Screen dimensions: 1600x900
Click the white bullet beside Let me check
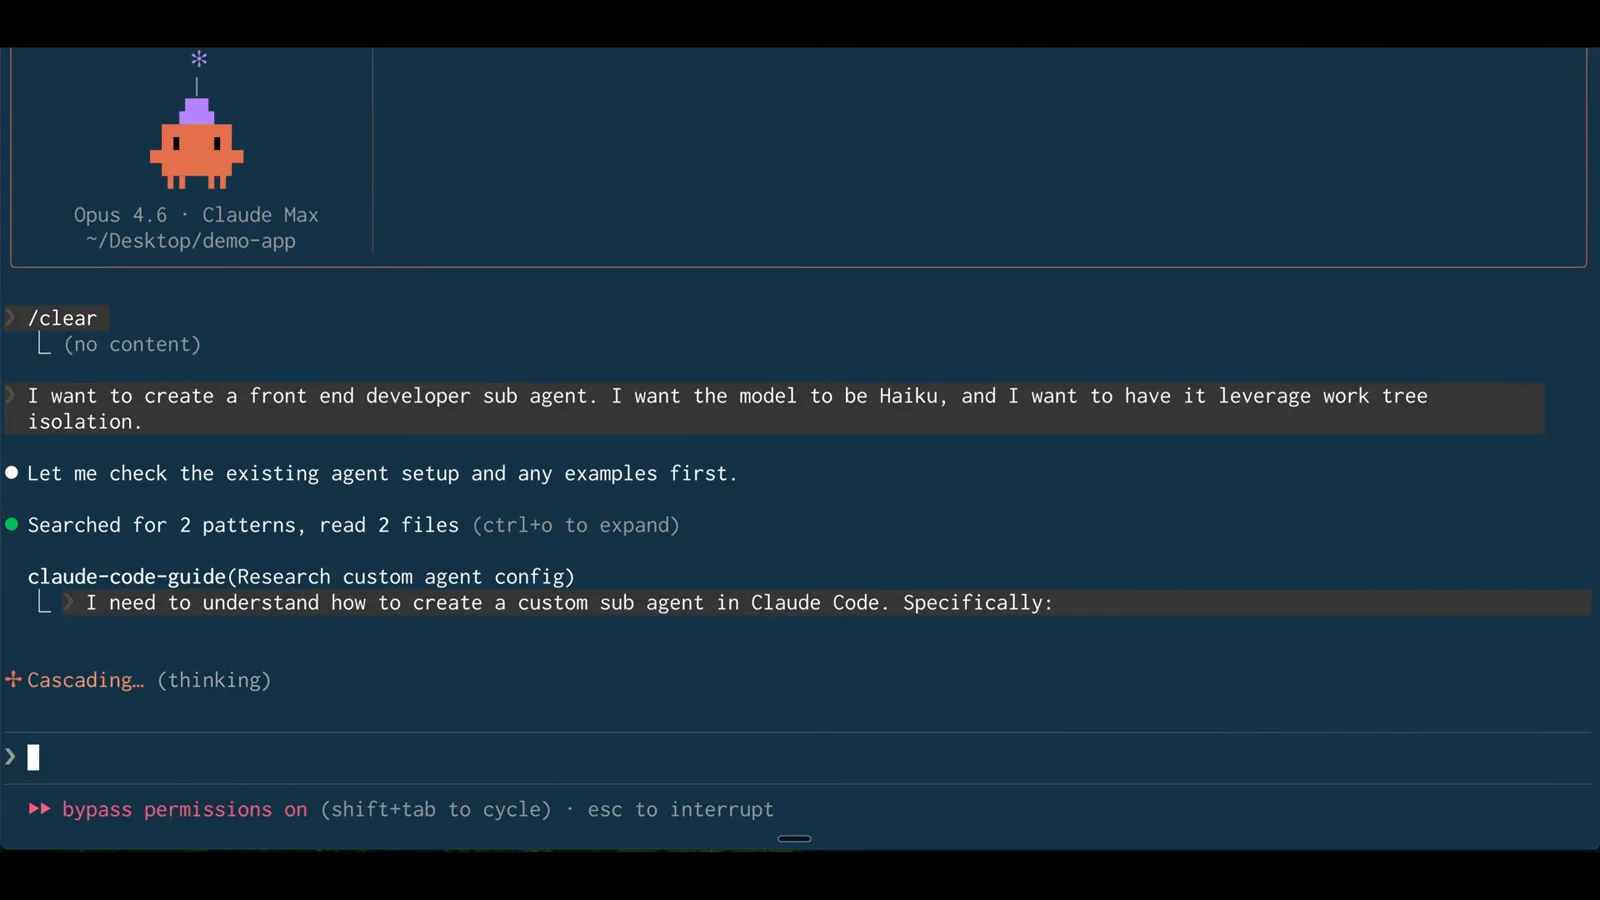coord(12,472)
